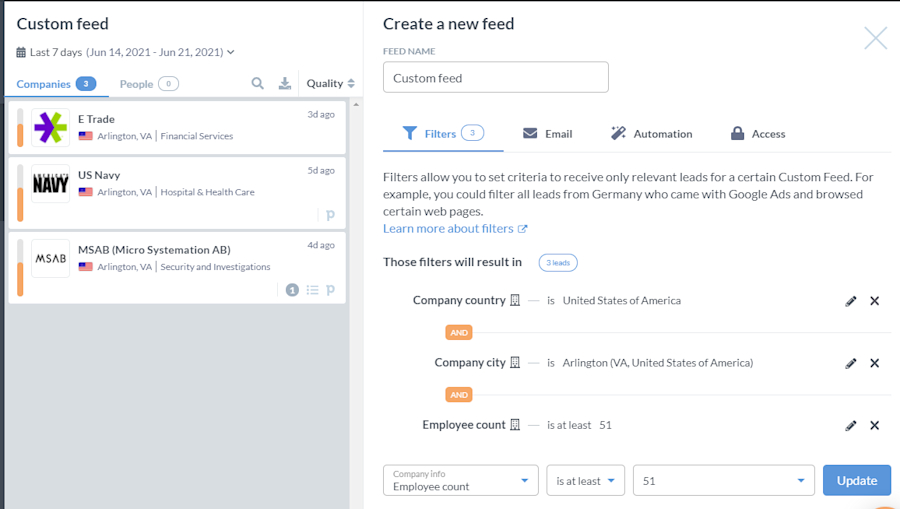The image size is (900, 509).
Task: Open the E Trade company name
Action: click(x=96, y=119)
